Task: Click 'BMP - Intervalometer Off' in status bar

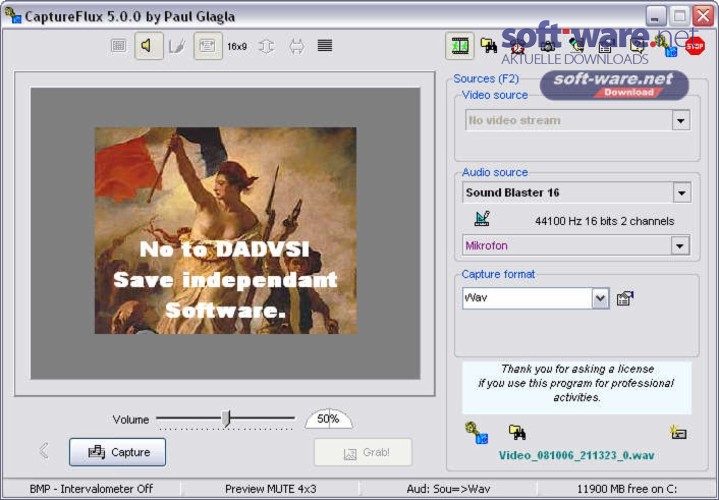Action: tap(91, 489)
